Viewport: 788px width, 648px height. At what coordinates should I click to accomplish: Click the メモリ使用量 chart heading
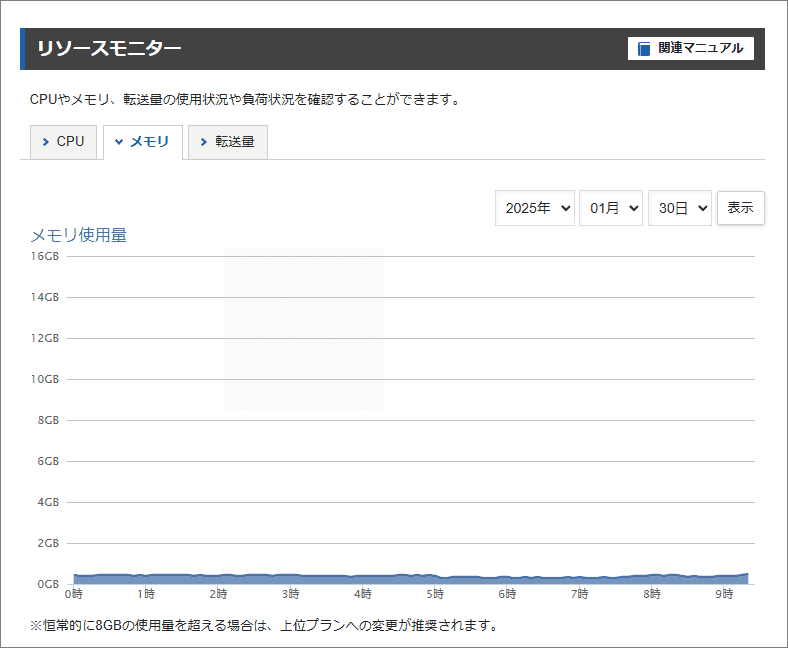(x=78, y=235)
